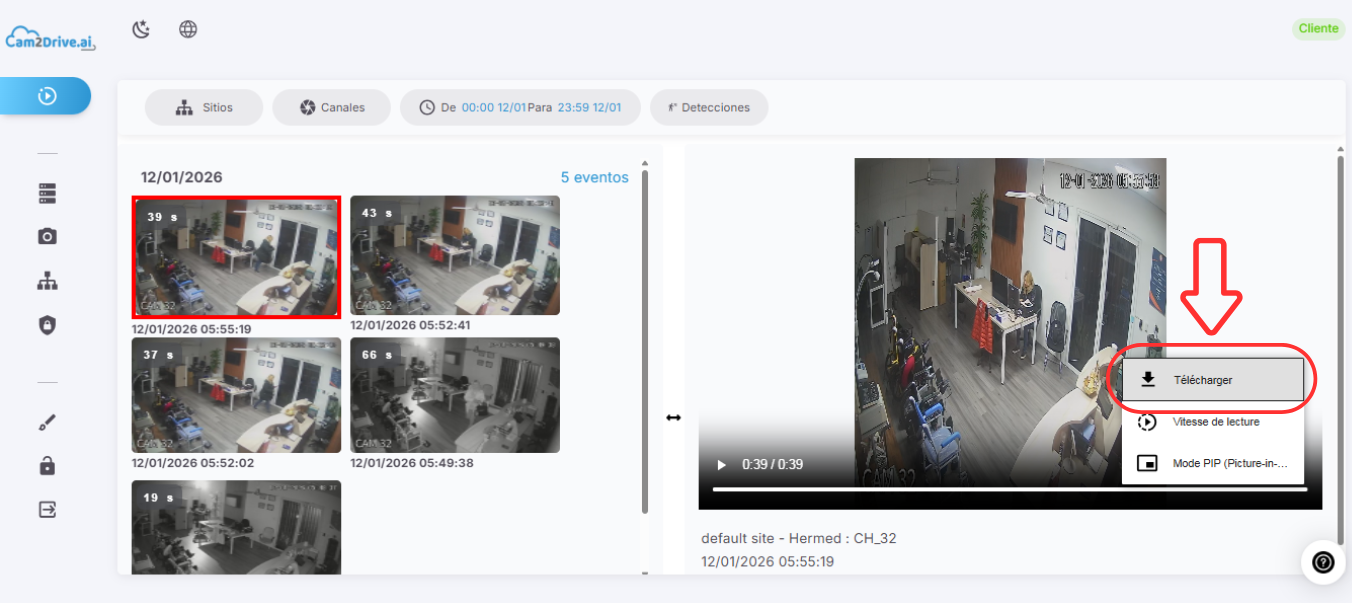Go to the camera section in sidebar

pyautogui.click(x=47, y=236)
